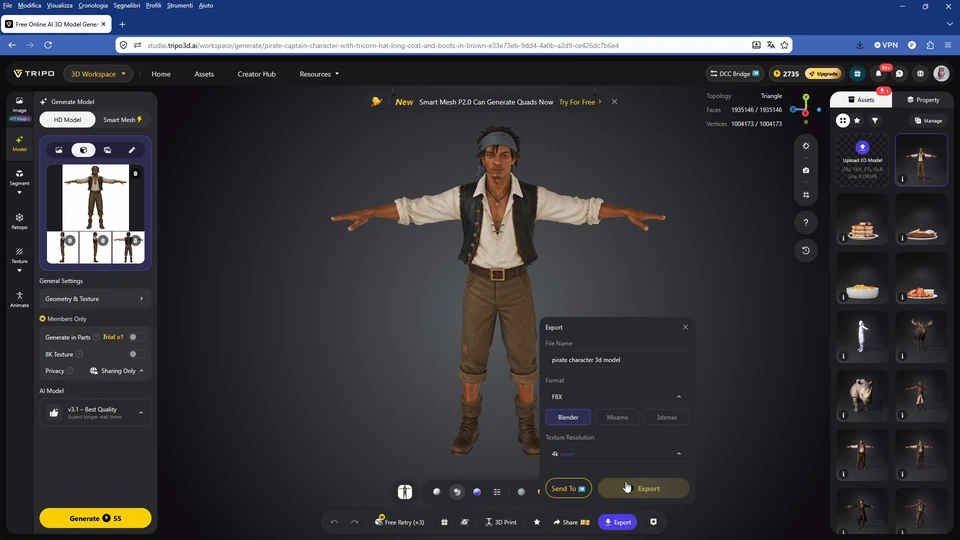Switch to grid view in Assets panel
960x540 pixels.
pos(843,121)
